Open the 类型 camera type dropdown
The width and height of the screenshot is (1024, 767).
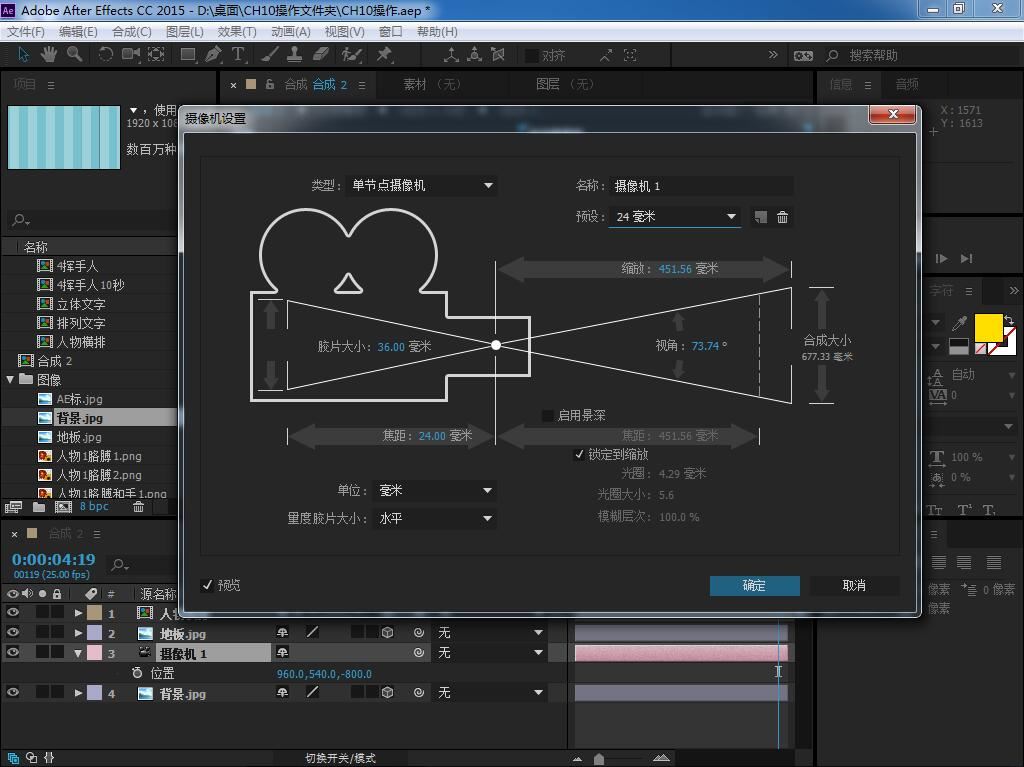tap(422, 186)
